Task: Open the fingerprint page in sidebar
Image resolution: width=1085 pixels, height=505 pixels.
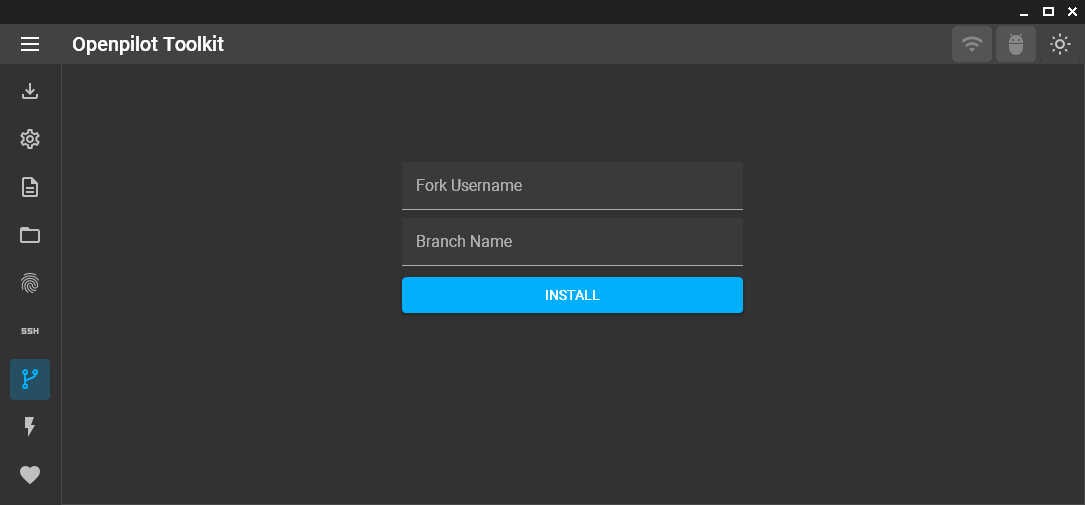Action: click(30, 283)
